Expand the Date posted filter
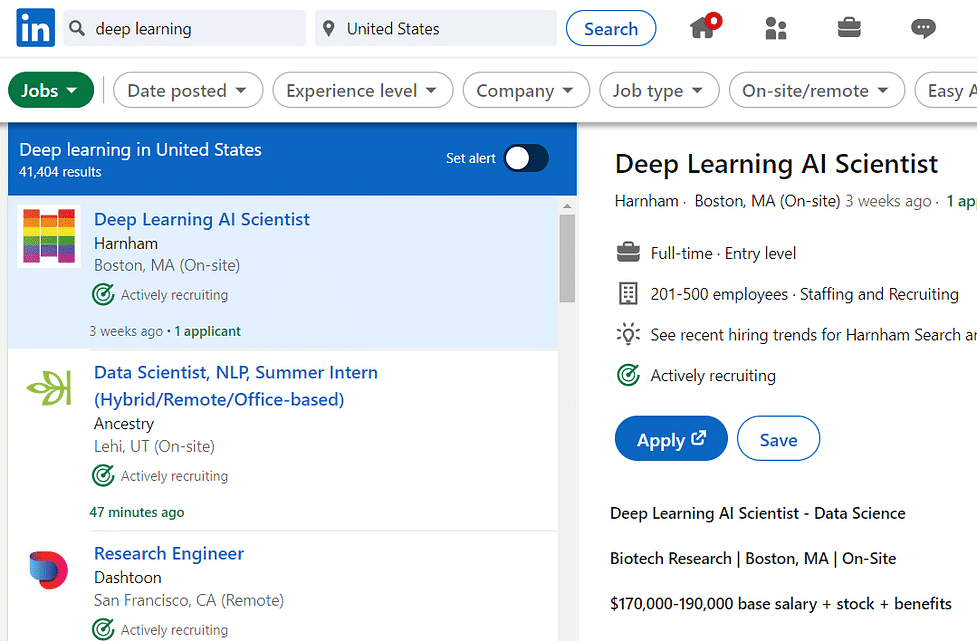Viewport: 977px width, 641px height. [x=188, y=90]
